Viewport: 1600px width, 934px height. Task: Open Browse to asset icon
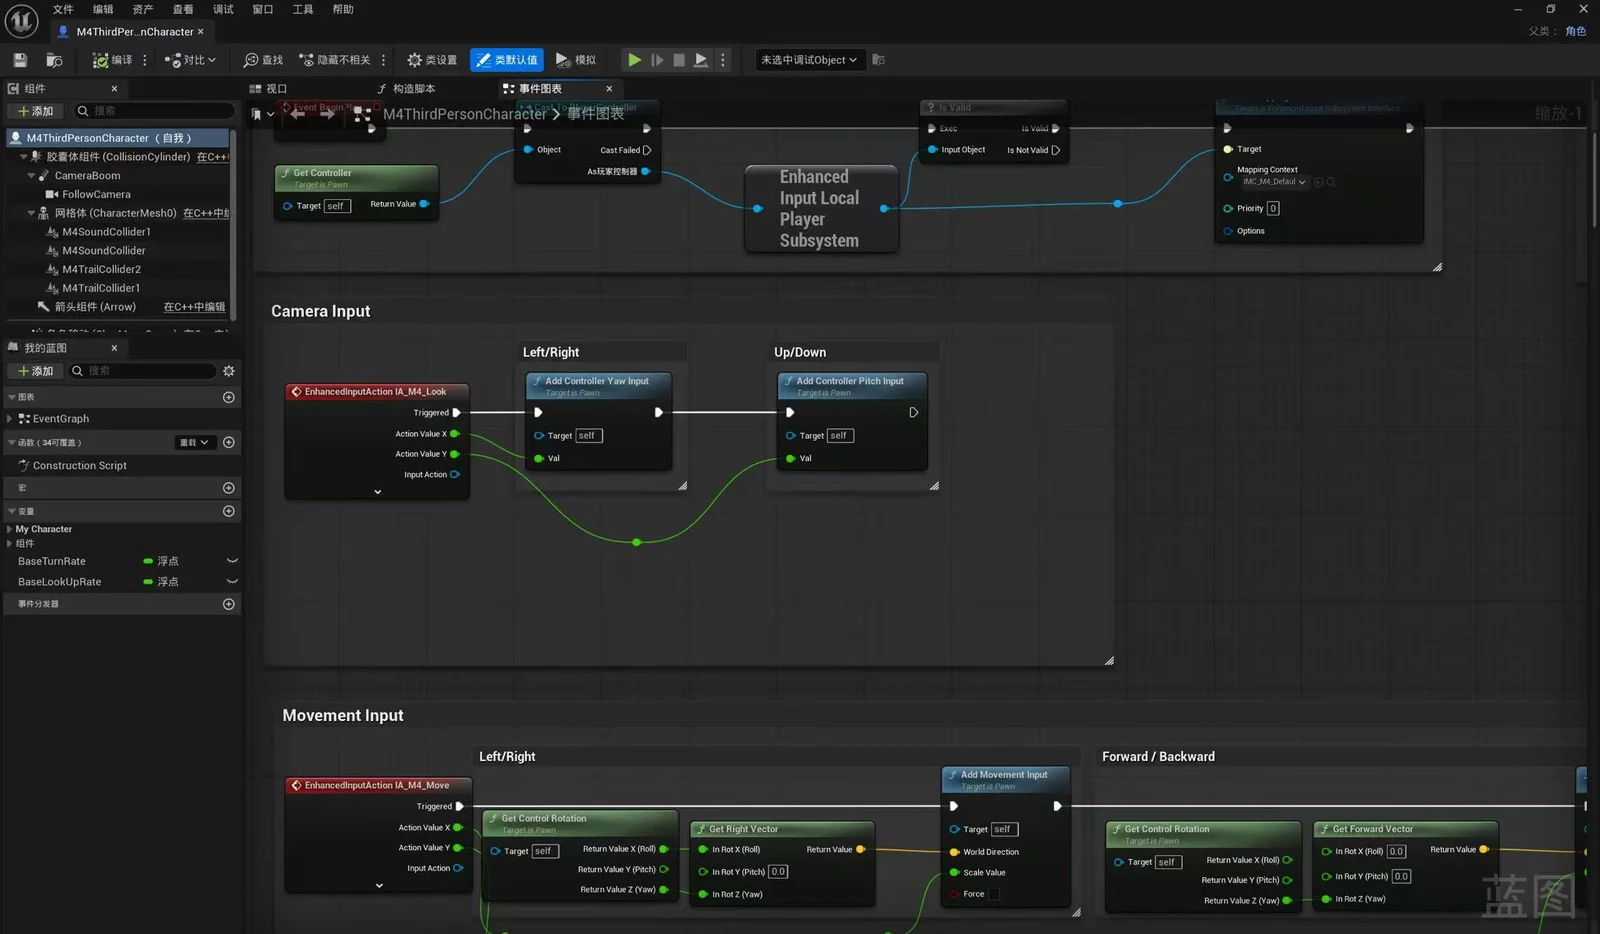54,60
